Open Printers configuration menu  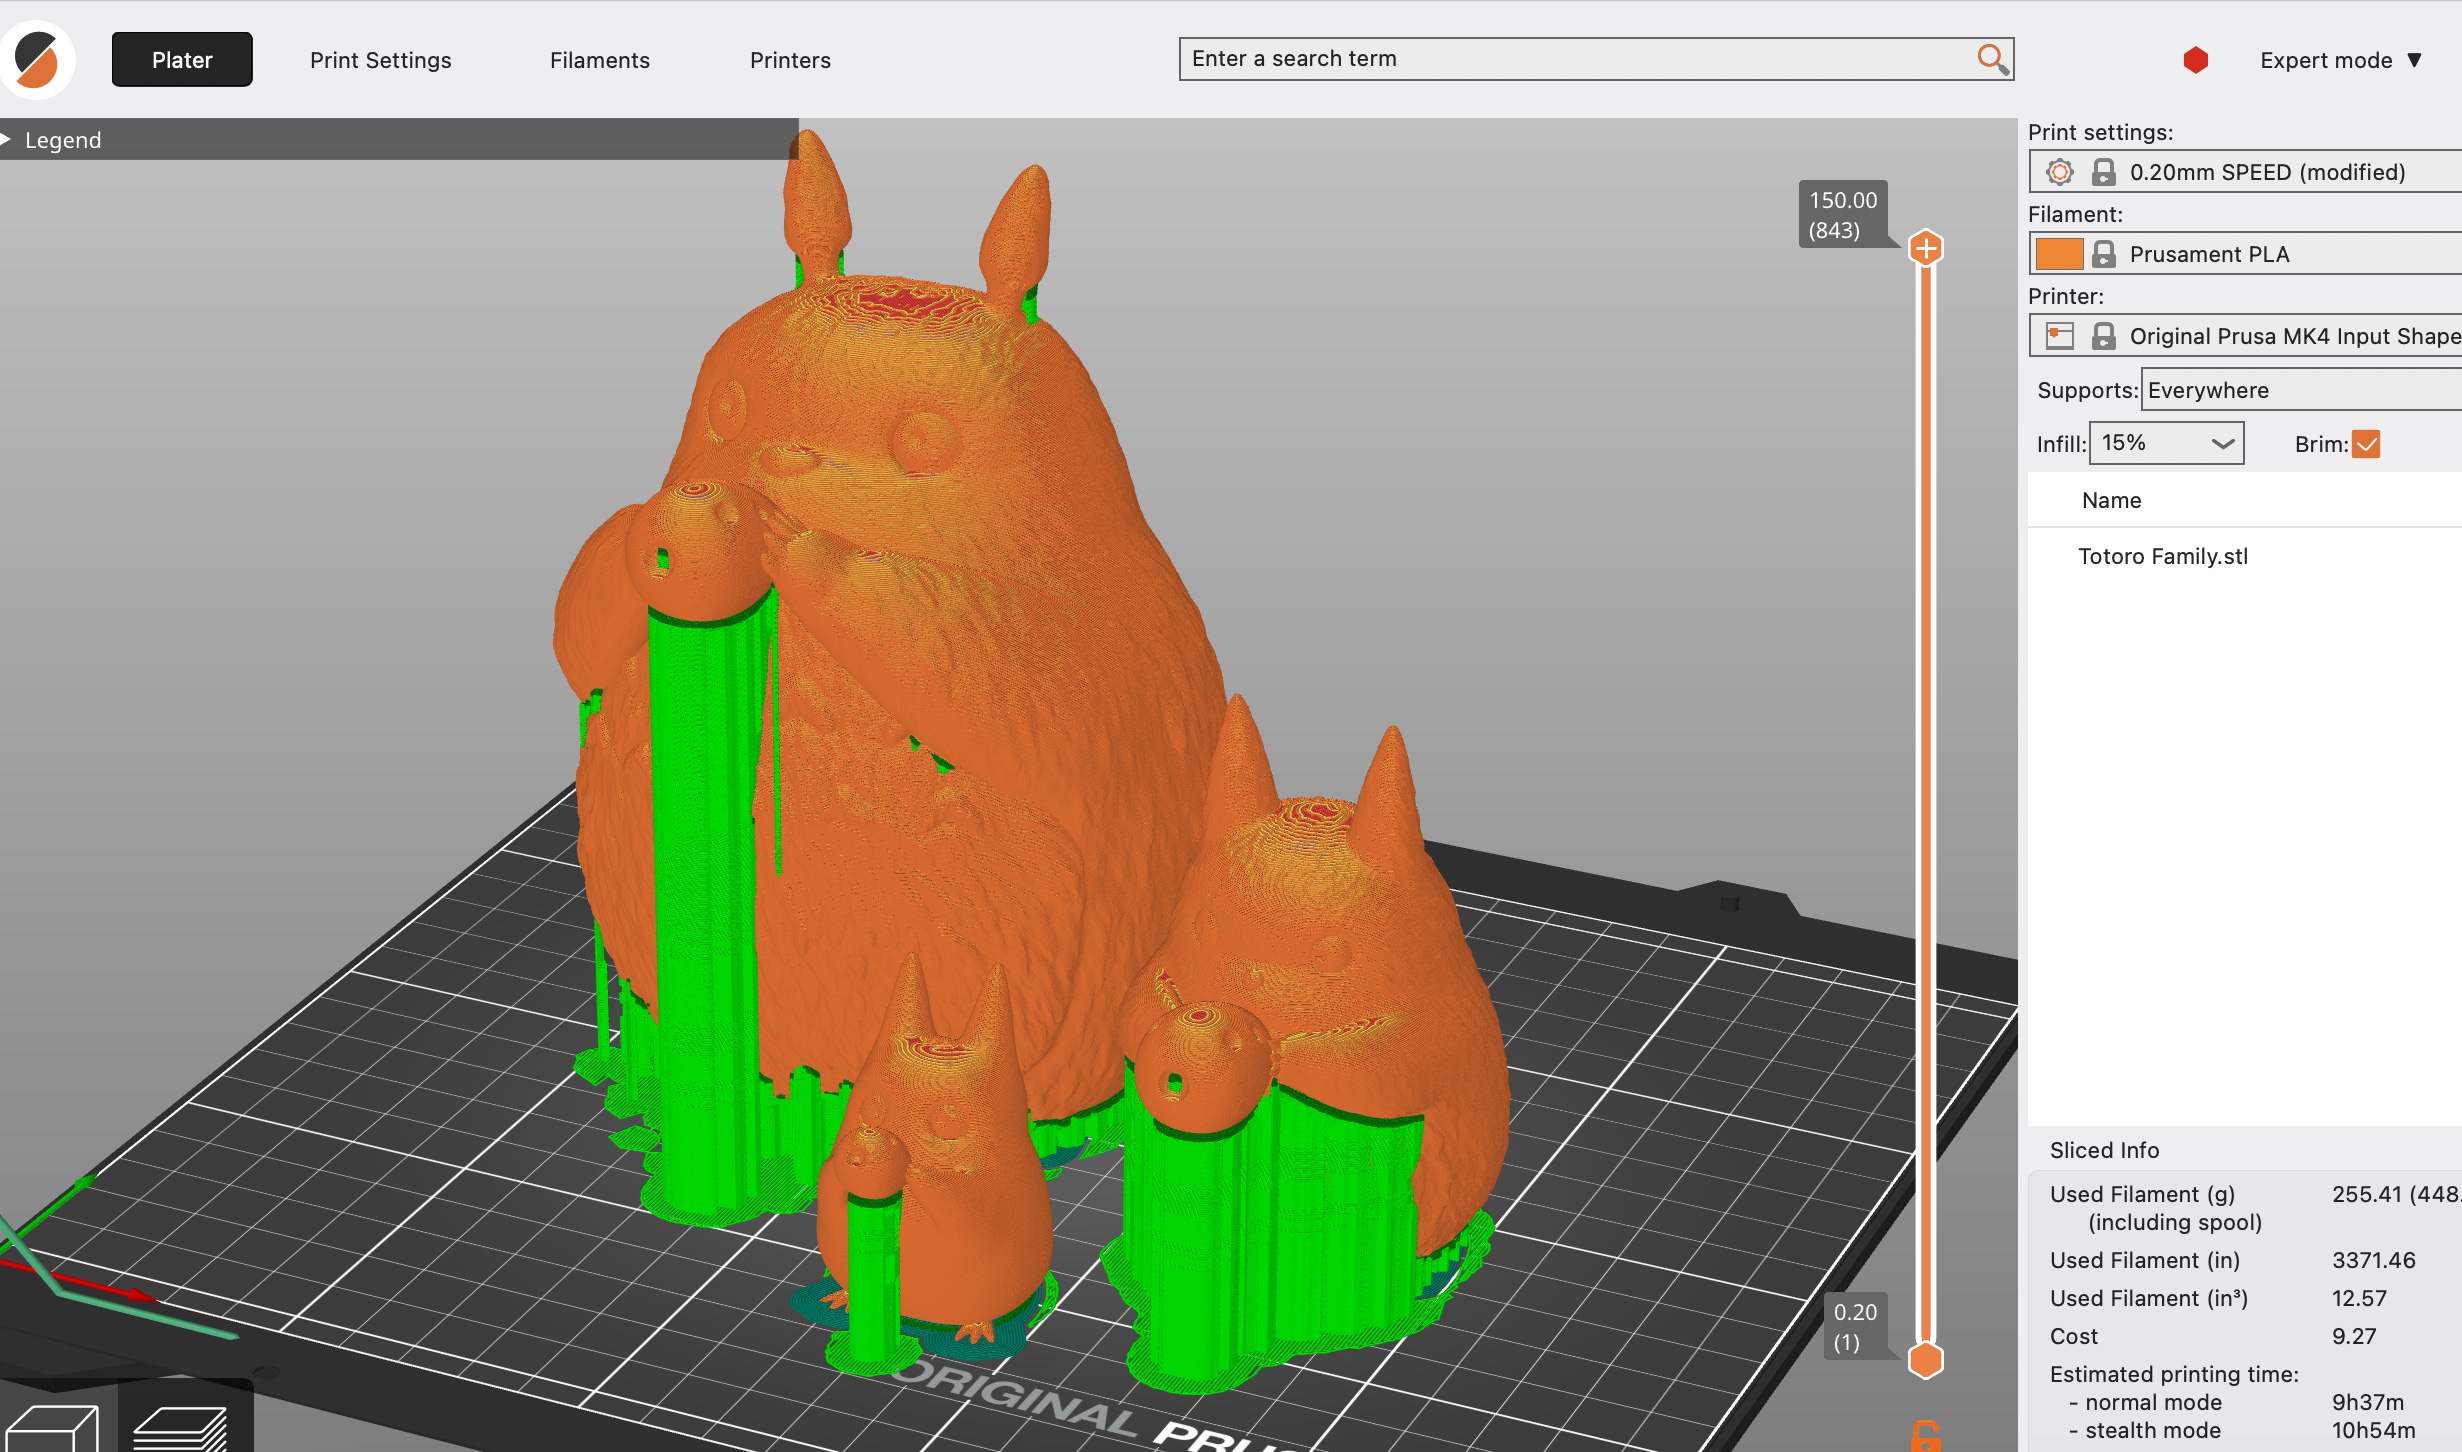click(790, 59)
